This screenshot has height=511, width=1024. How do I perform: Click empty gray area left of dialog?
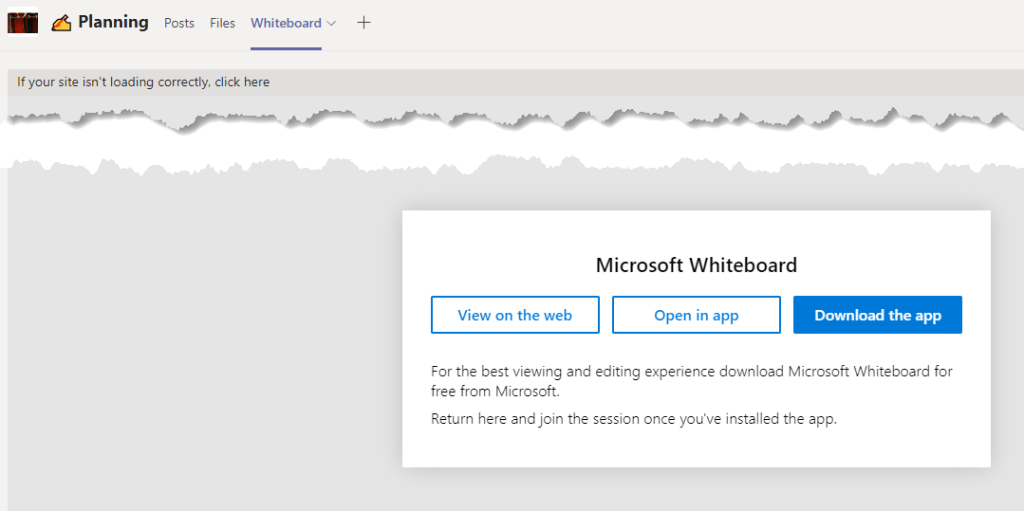tap(200, 340)
